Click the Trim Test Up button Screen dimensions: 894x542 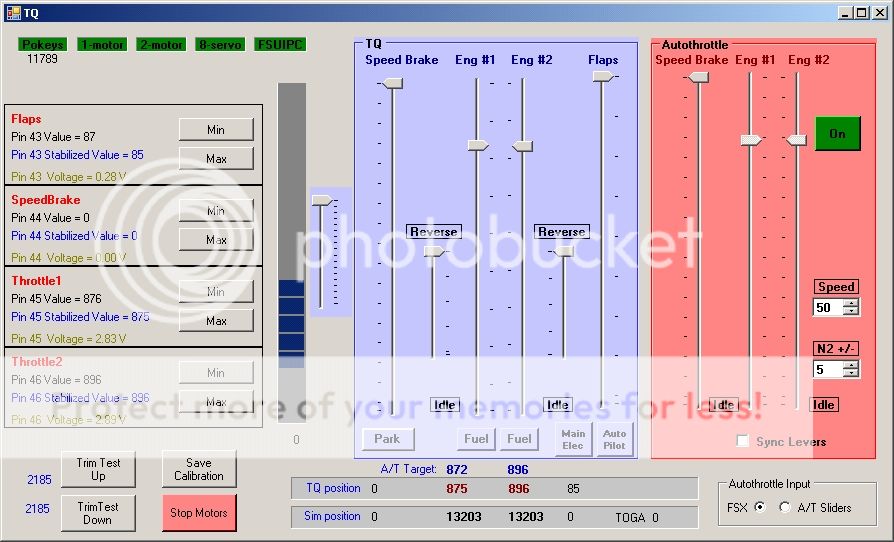98,469
